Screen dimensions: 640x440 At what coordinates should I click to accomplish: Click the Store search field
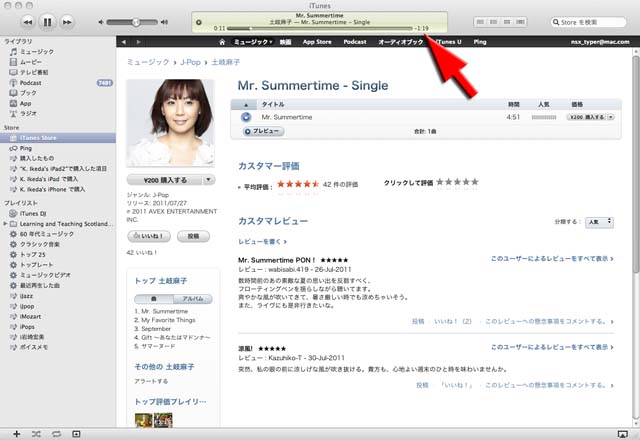point(588,22)
